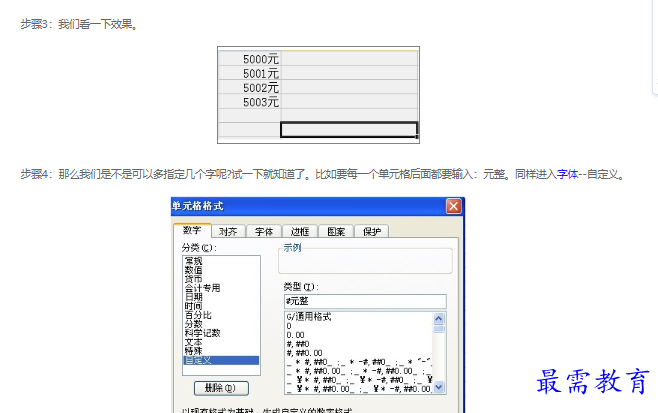Select 文本 in category list

(x=221, y=342)
